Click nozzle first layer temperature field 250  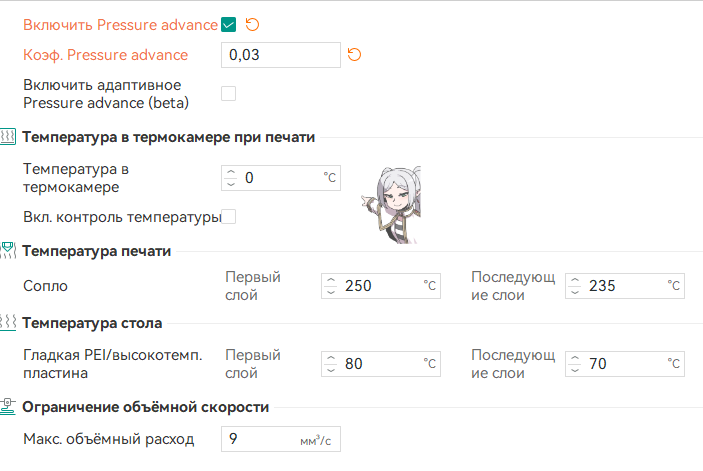click(x=381, y=286)
